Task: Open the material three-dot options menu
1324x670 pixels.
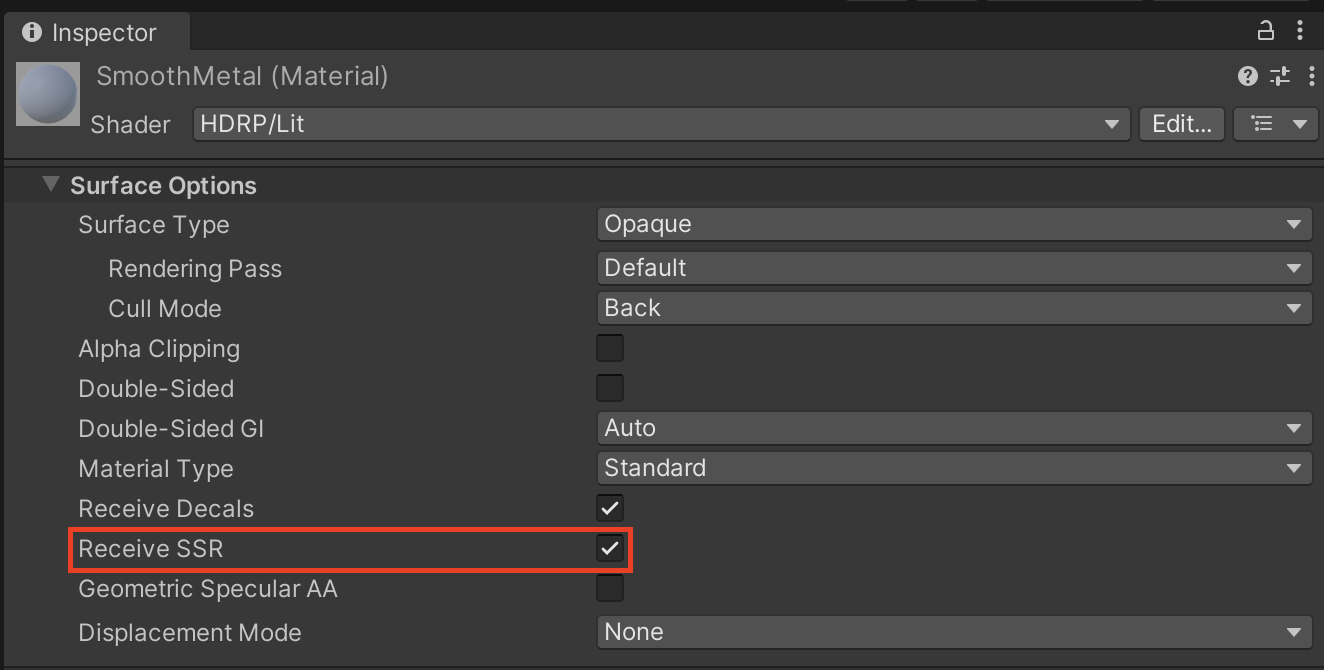Action: [1311, 76]
